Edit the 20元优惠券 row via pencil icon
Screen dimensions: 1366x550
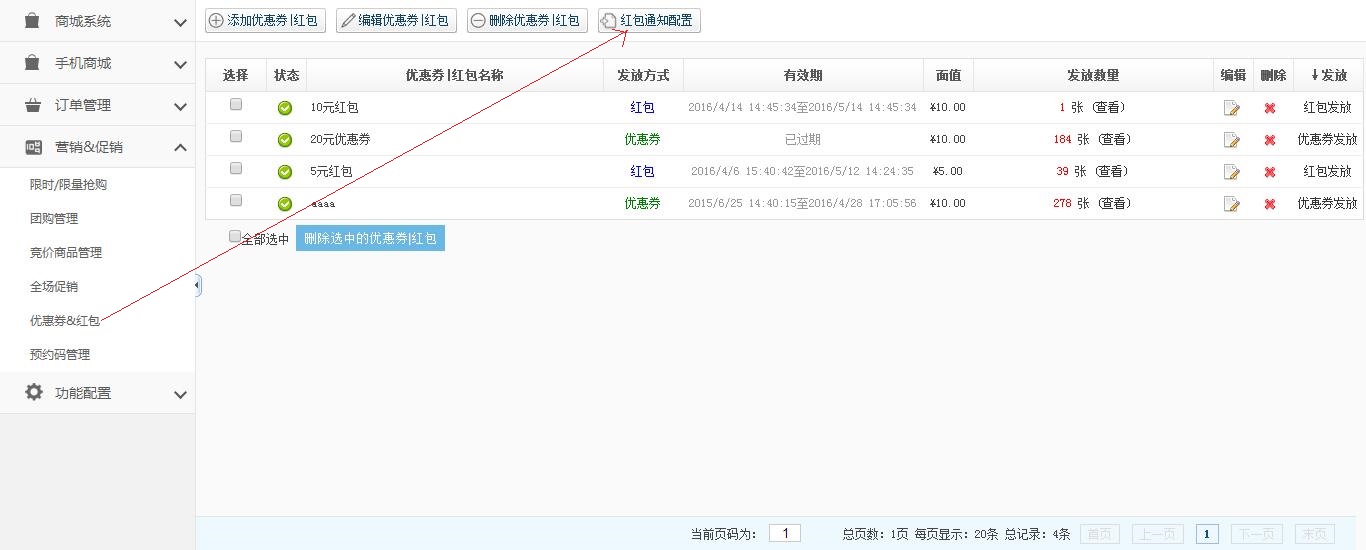[1232, 140]
